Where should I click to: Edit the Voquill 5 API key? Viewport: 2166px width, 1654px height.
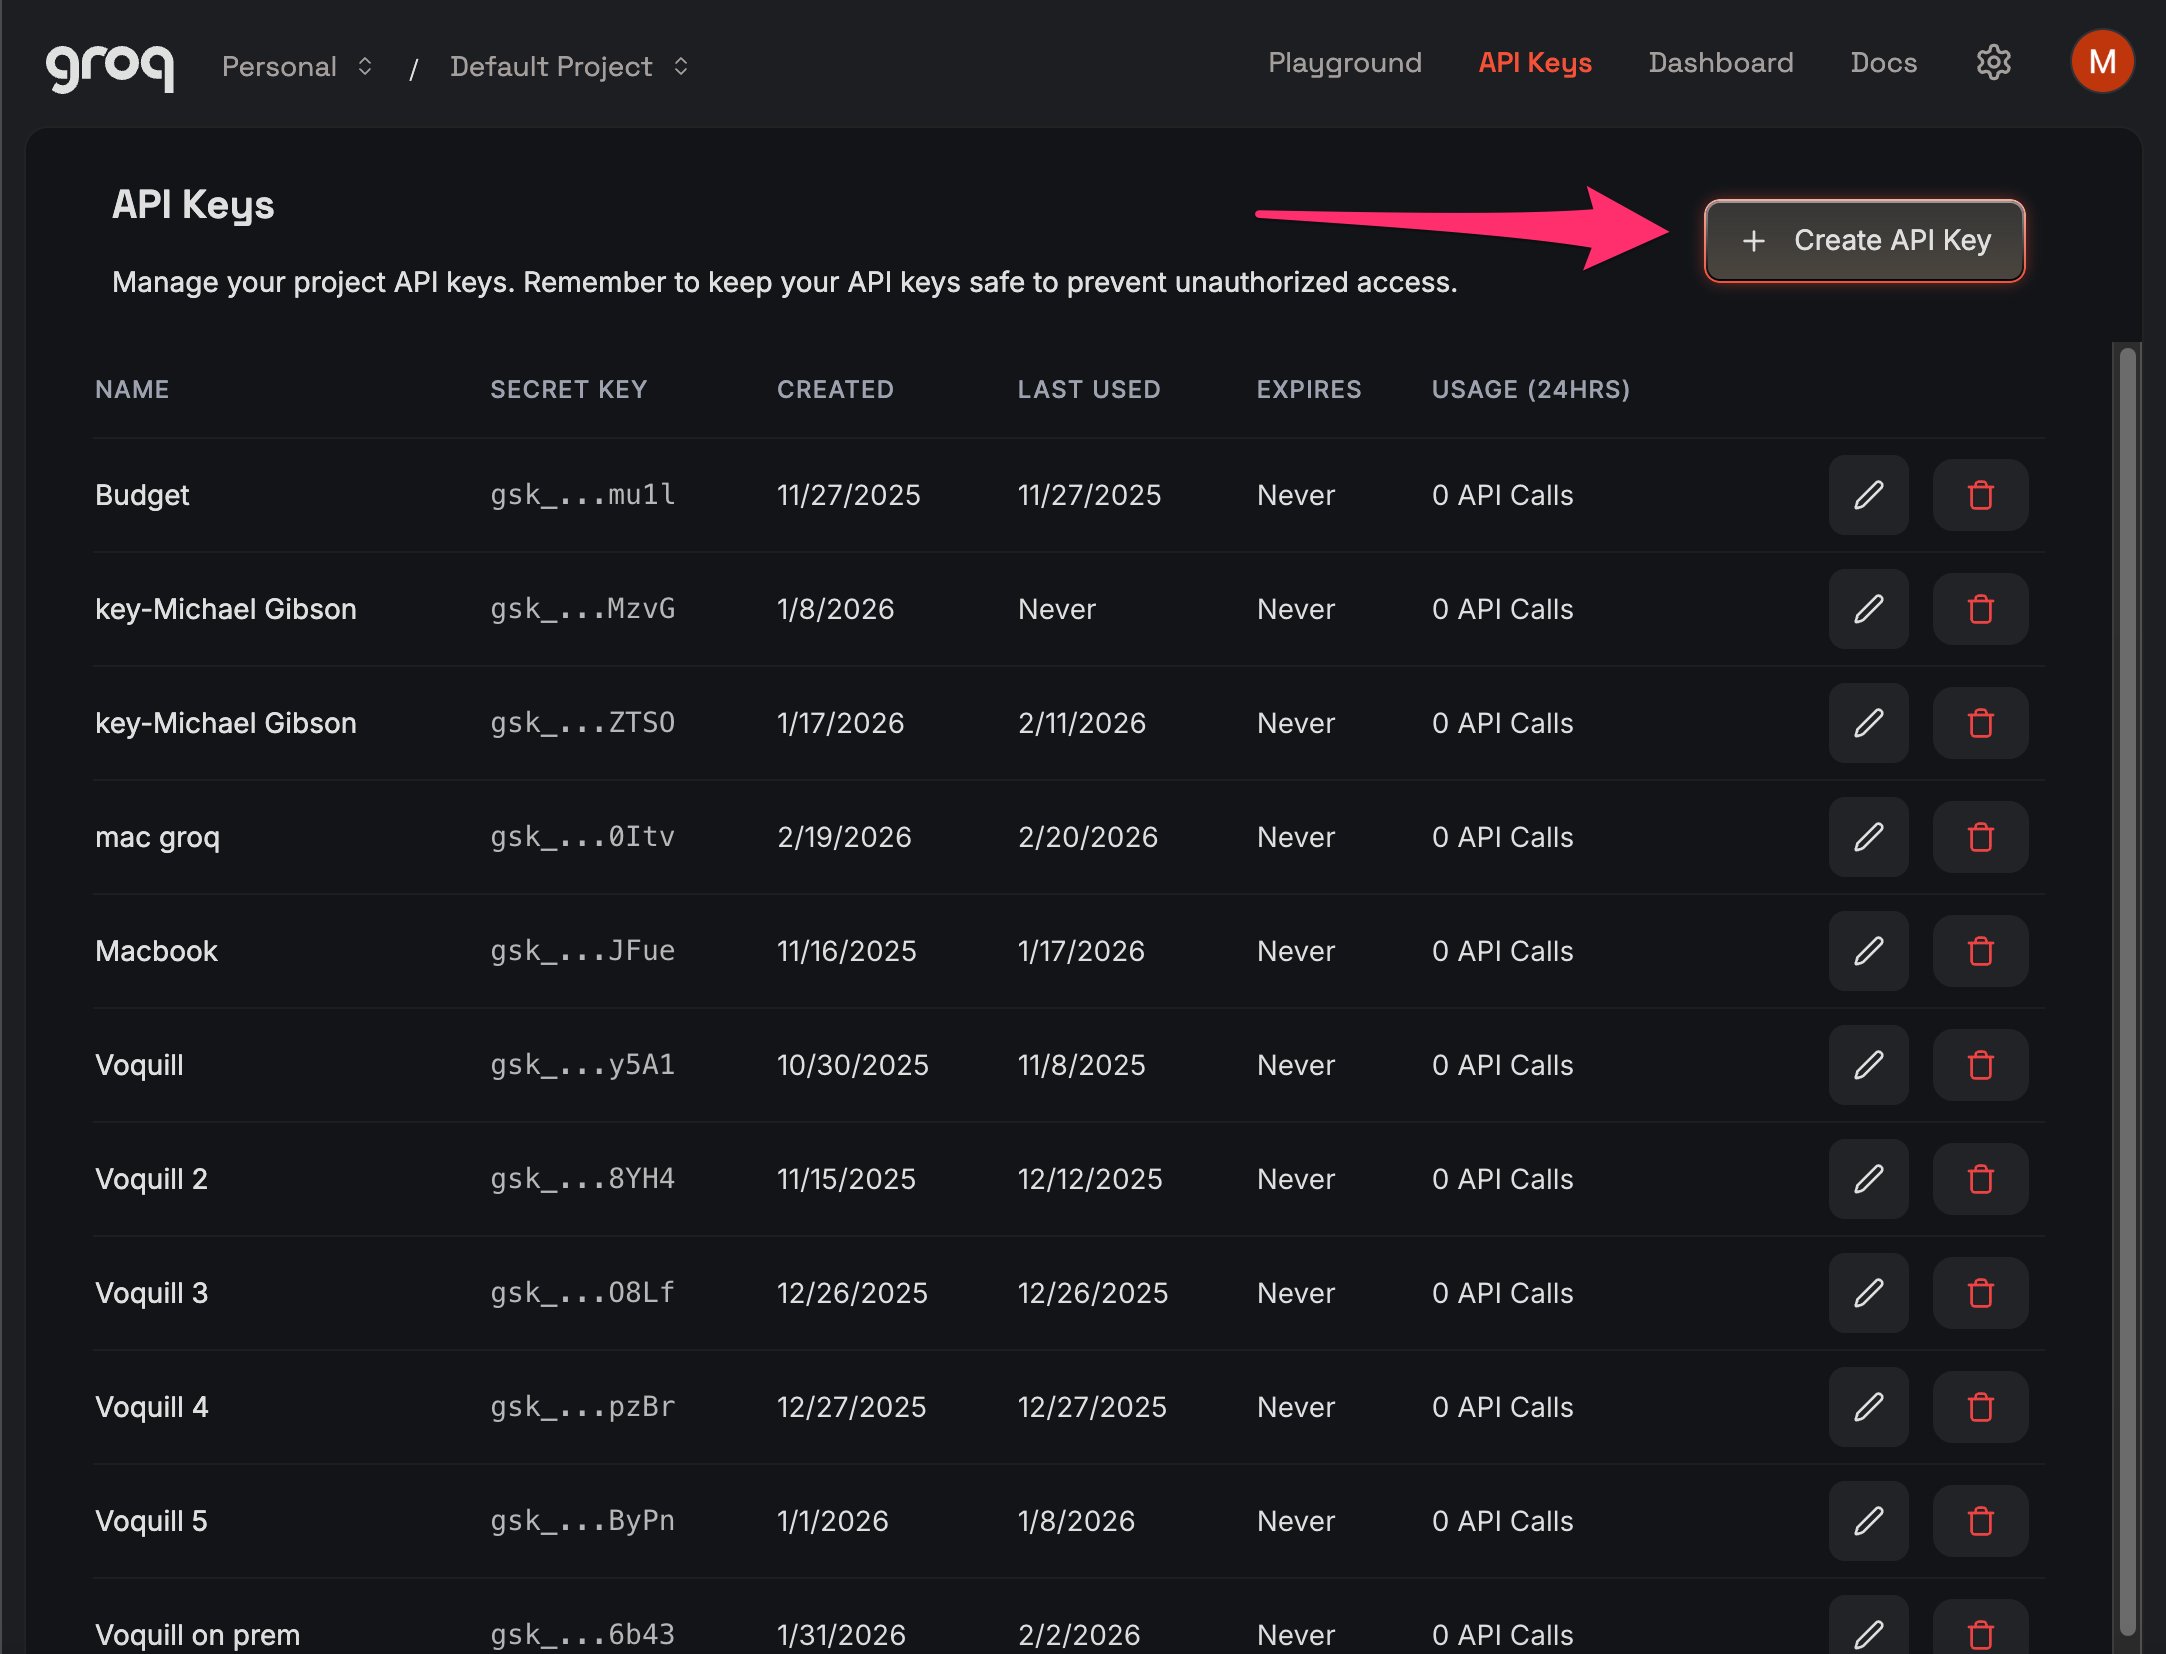(1868, 1521)
